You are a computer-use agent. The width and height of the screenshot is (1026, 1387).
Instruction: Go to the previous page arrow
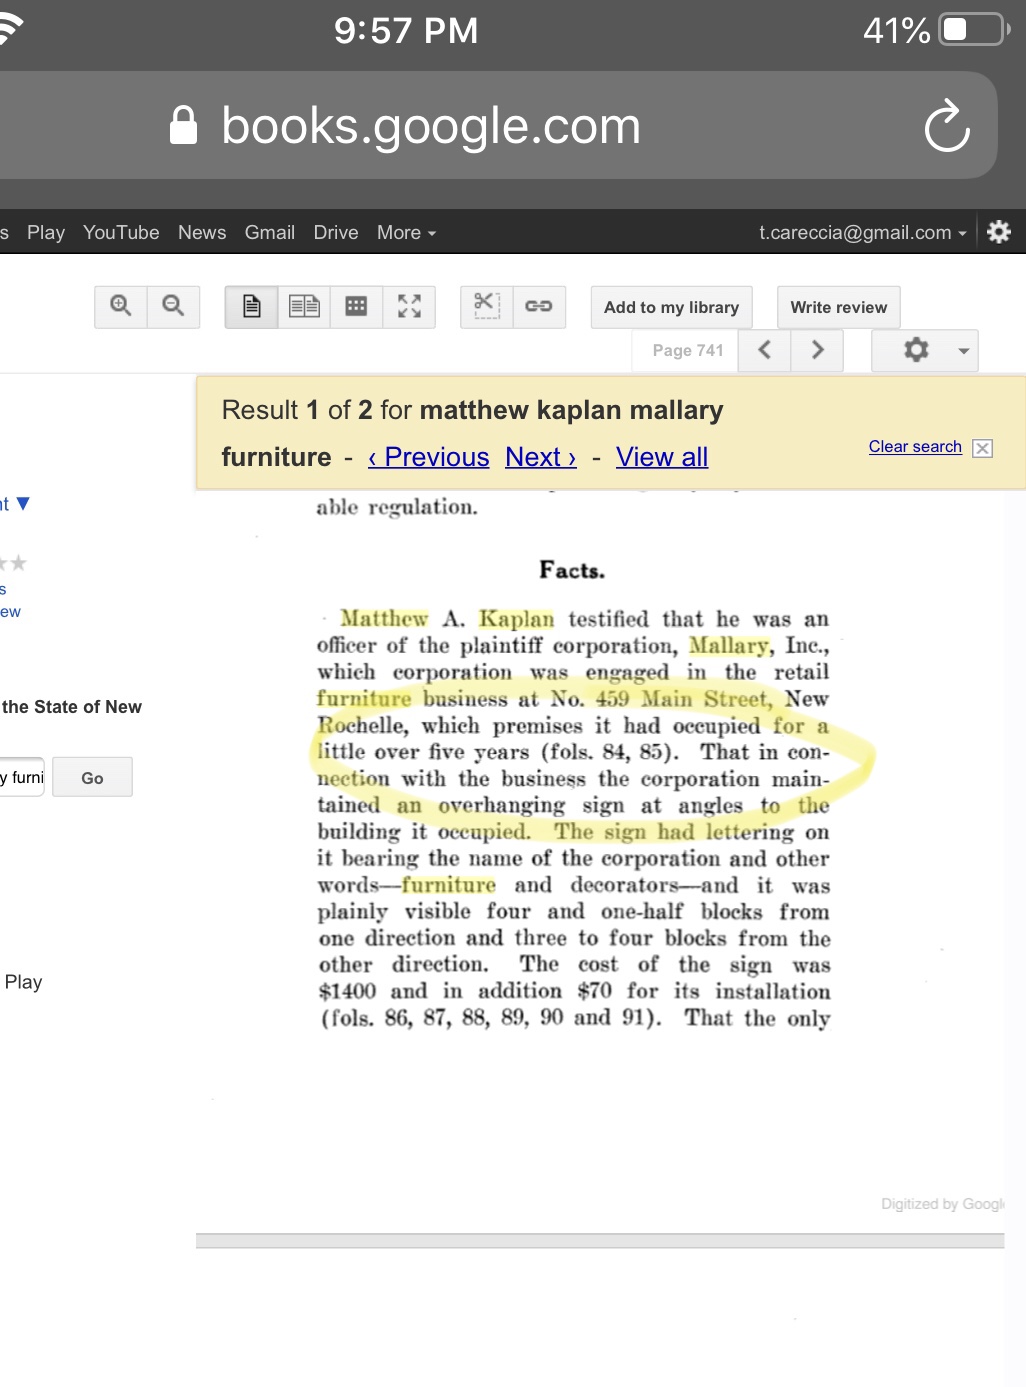click(765, 350)
